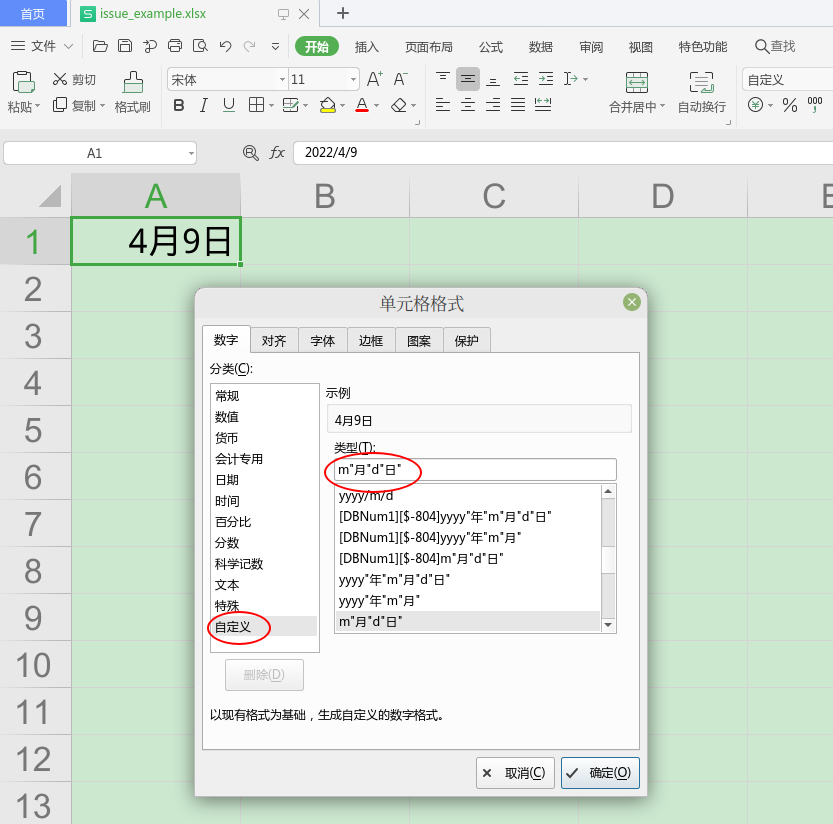Click the magnifier icon beside fx
833x824 pixels.
[250, 153]
